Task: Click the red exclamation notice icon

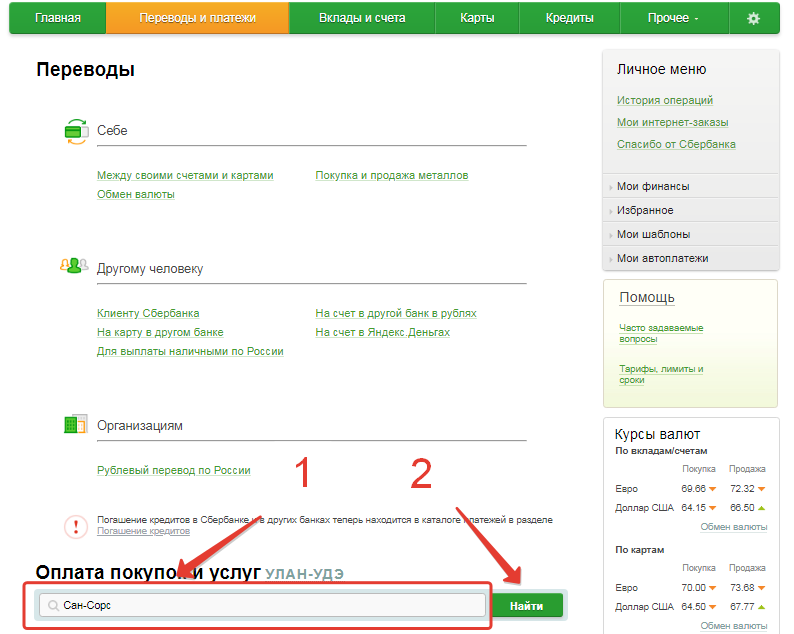Action: pyautogui.click(x=76, y=527)
